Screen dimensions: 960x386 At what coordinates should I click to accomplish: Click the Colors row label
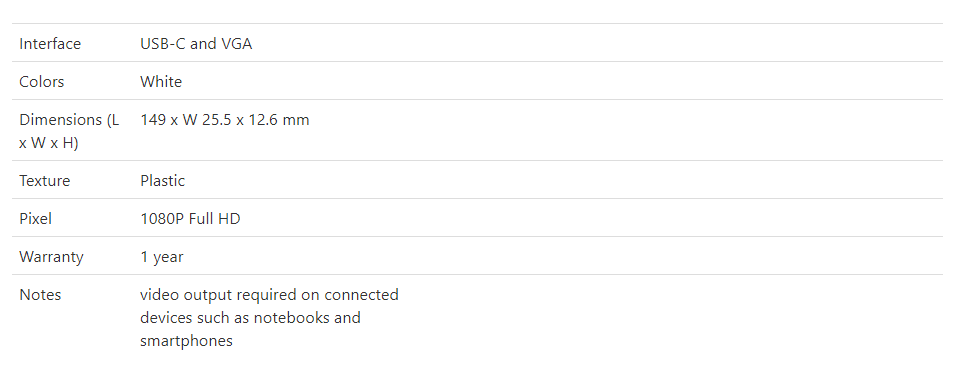(42, 82)
